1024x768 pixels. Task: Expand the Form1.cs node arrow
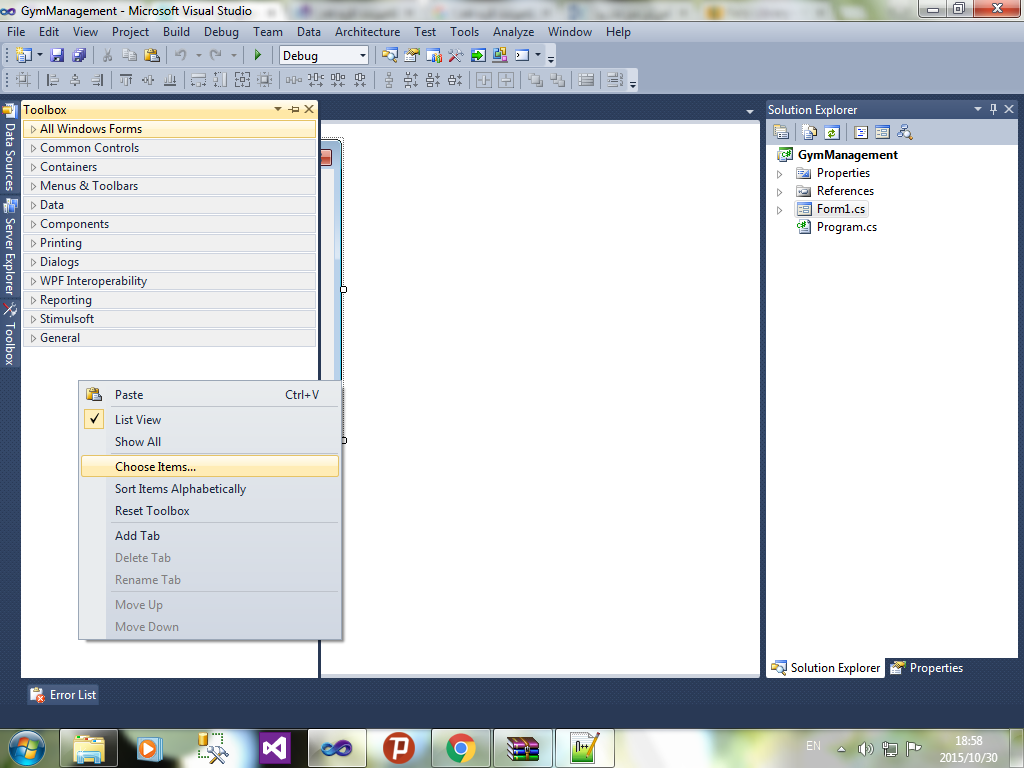pyautogui.click(x=779, y=210)
